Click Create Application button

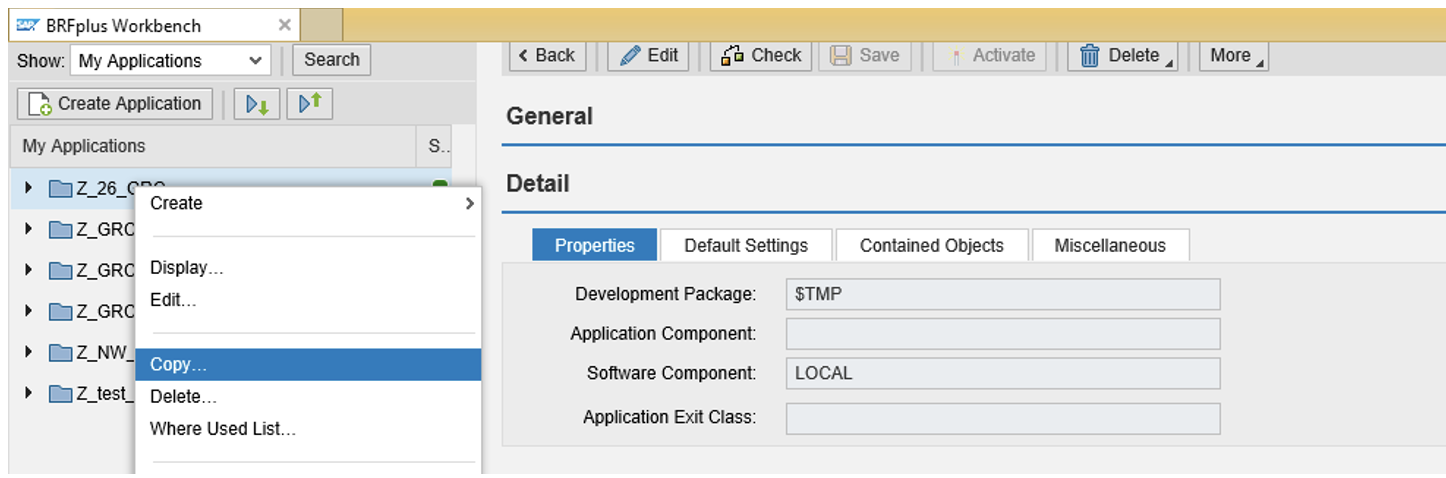pyautogui.click(x=115, y=104)
